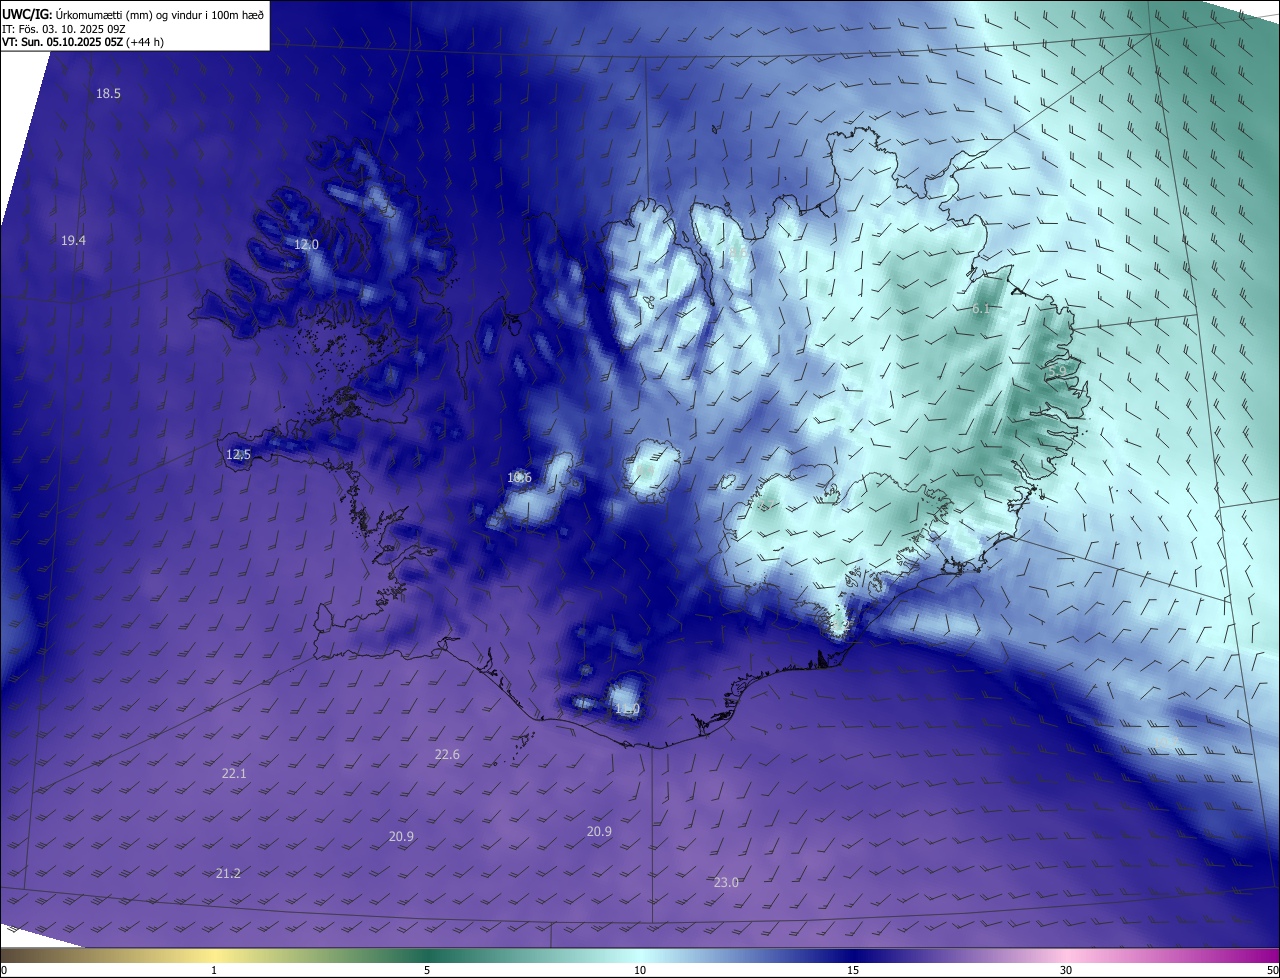Click the 0 label starting the color scale

click(4, 970)
